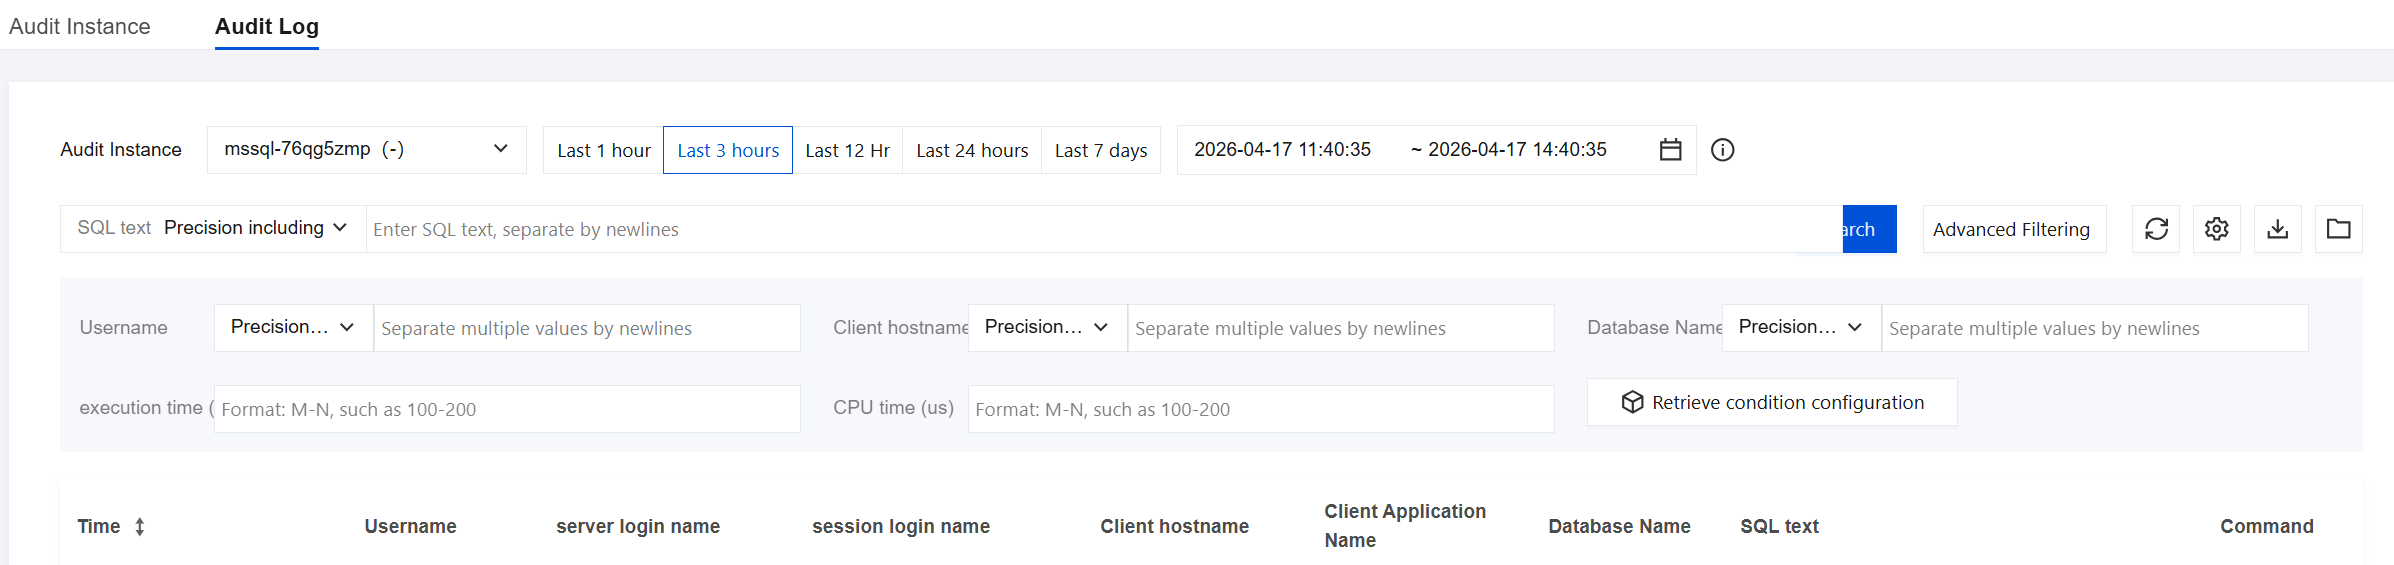The width and height of the screenshot is (2394, 565).
Task: Click the info icon beside date range
Action: [1722, 150]
